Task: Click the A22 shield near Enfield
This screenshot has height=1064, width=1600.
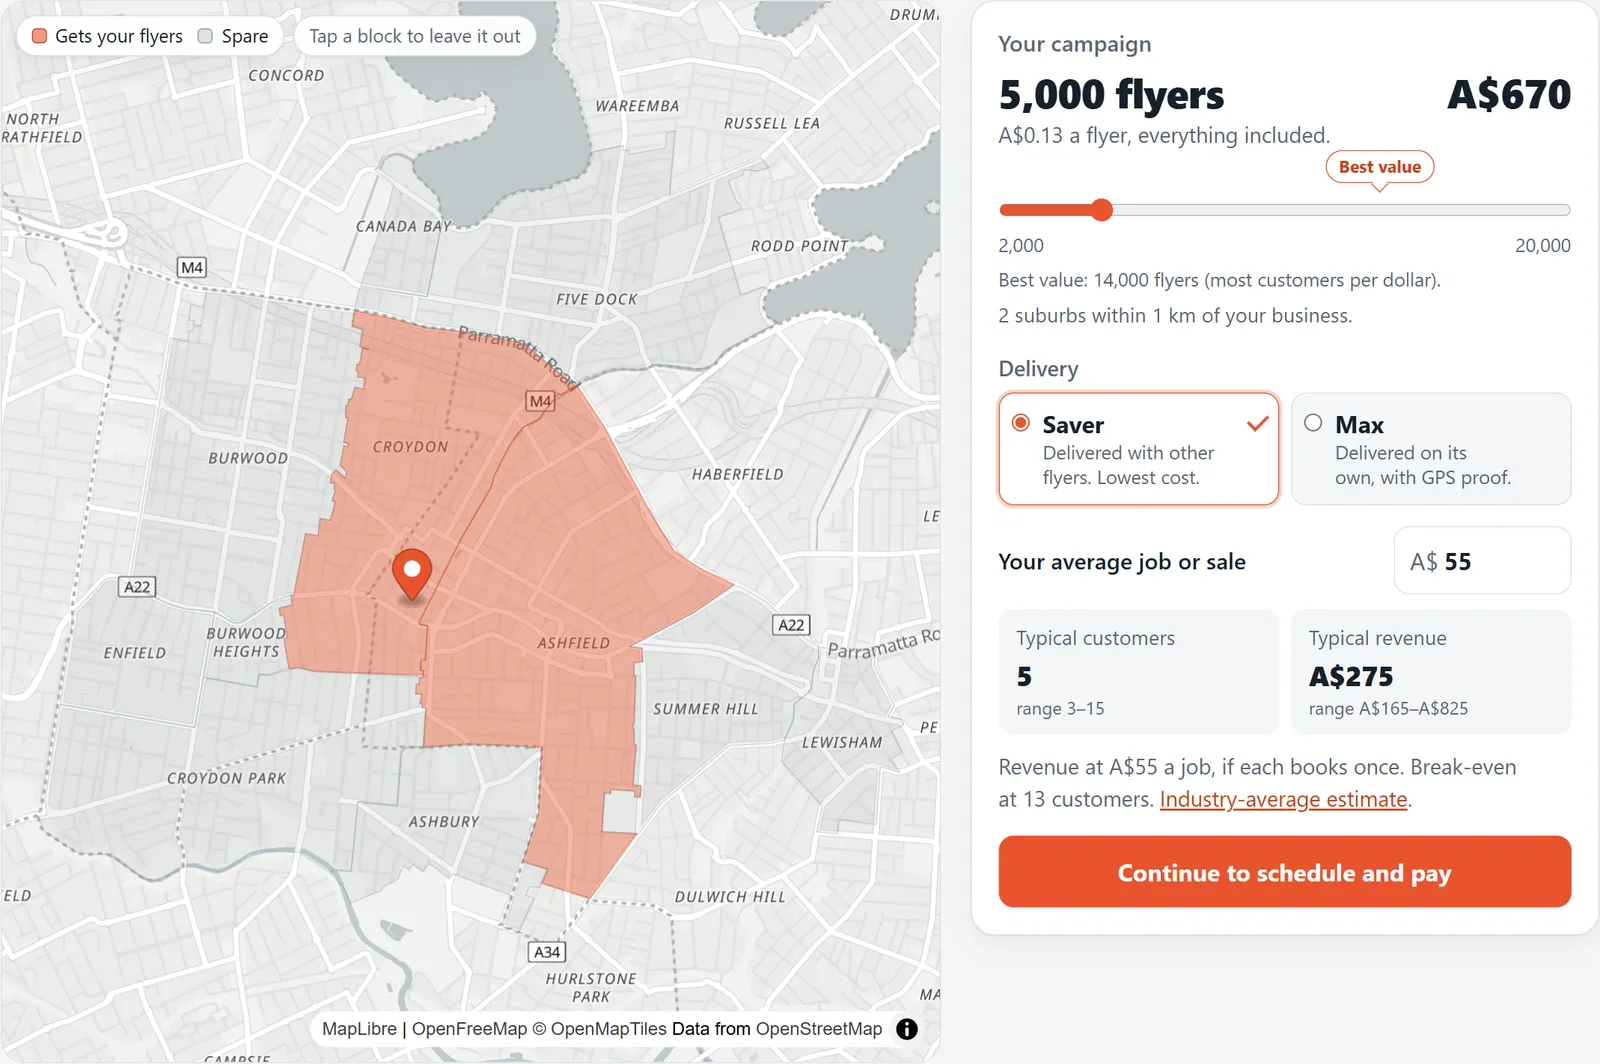Action: pos(137,587)
